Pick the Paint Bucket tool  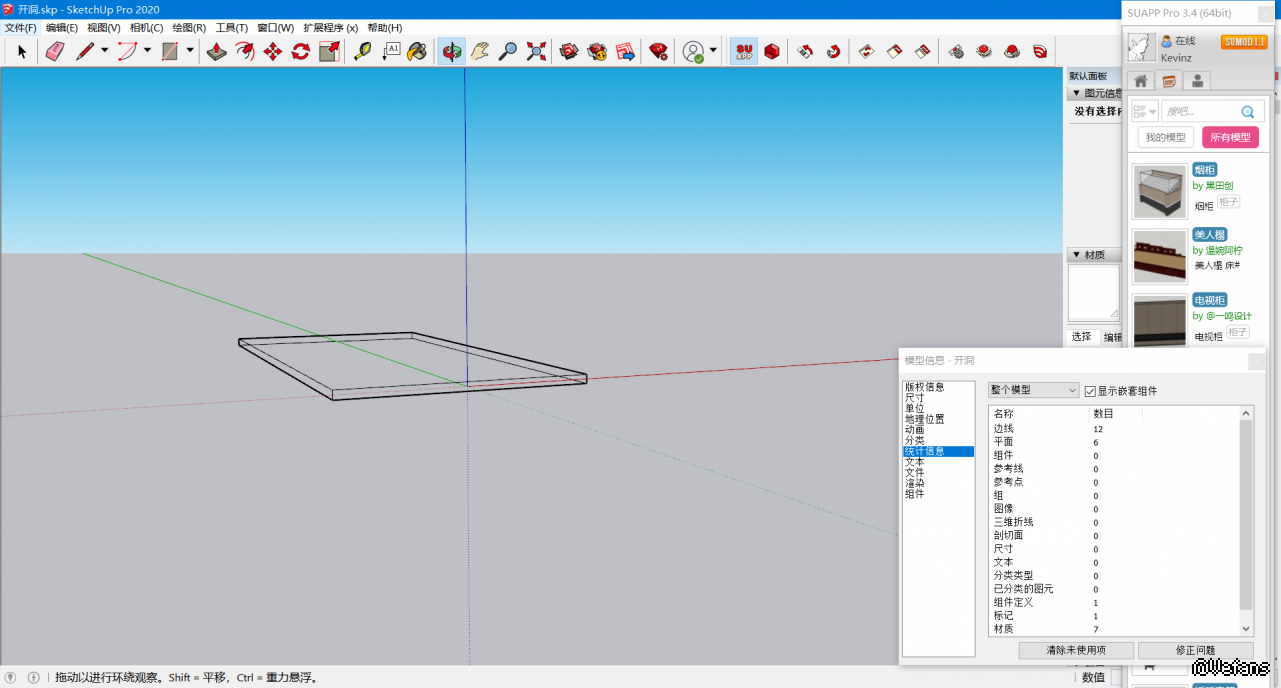(x=417, y=51)
